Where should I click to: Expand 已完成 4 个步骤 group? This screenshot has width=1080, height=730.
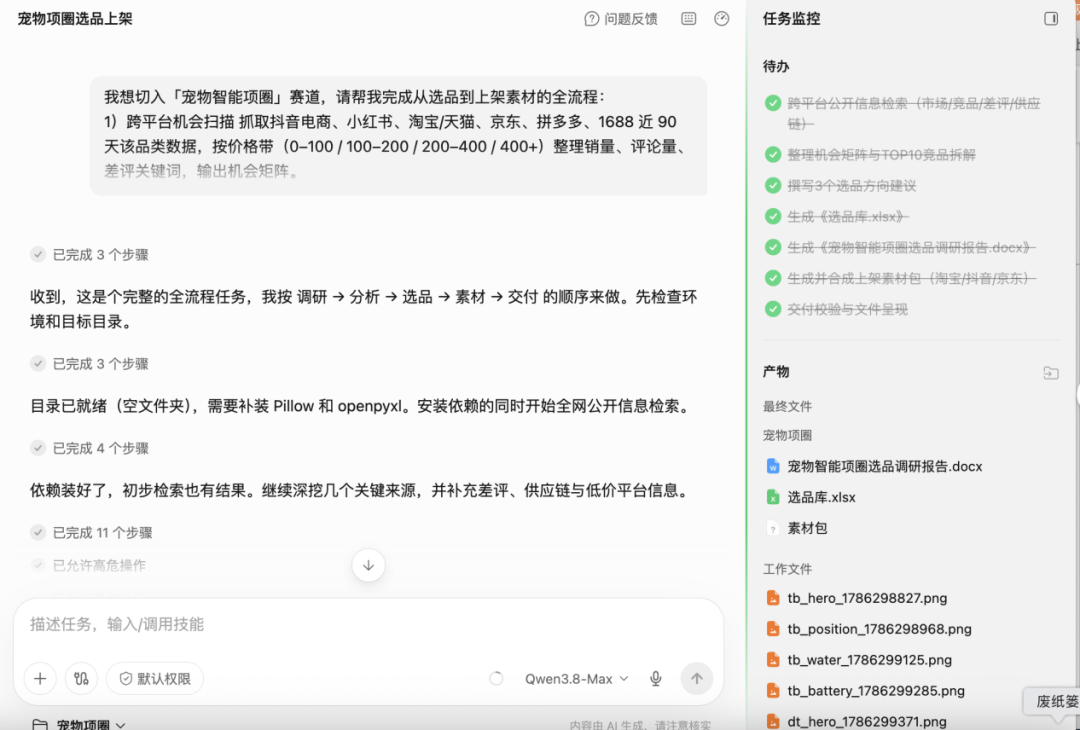[90, 448]
